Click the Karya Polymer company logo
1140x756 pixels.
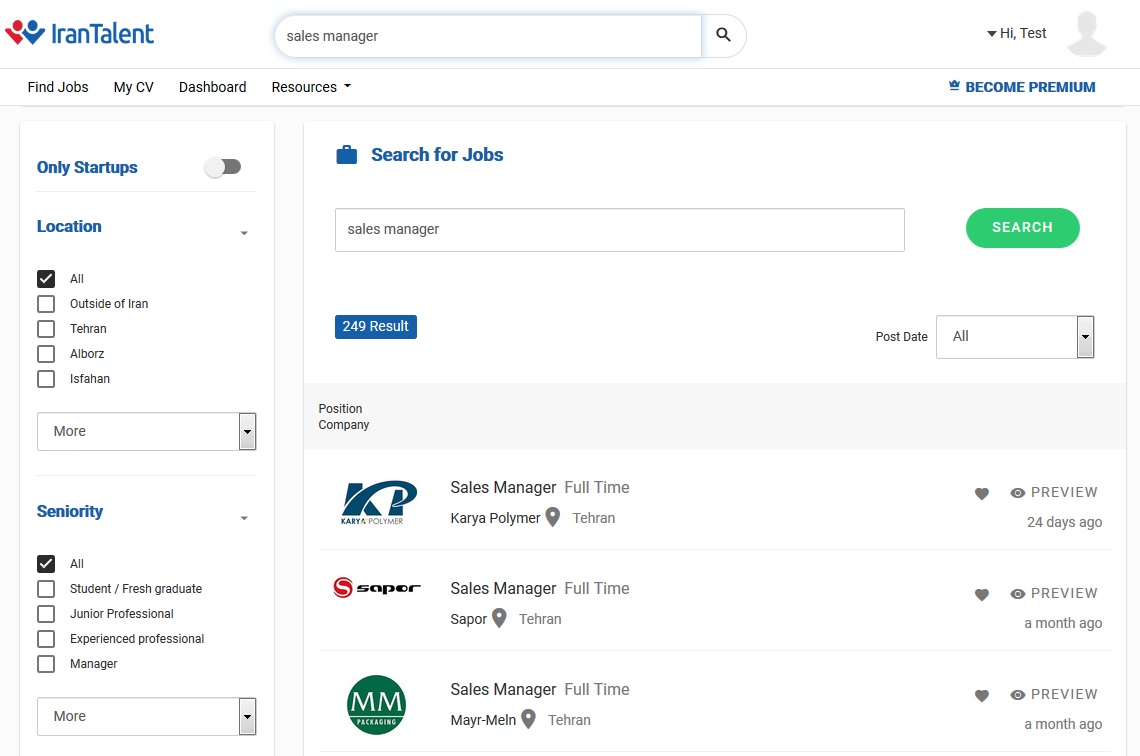[x=379, y=503]
